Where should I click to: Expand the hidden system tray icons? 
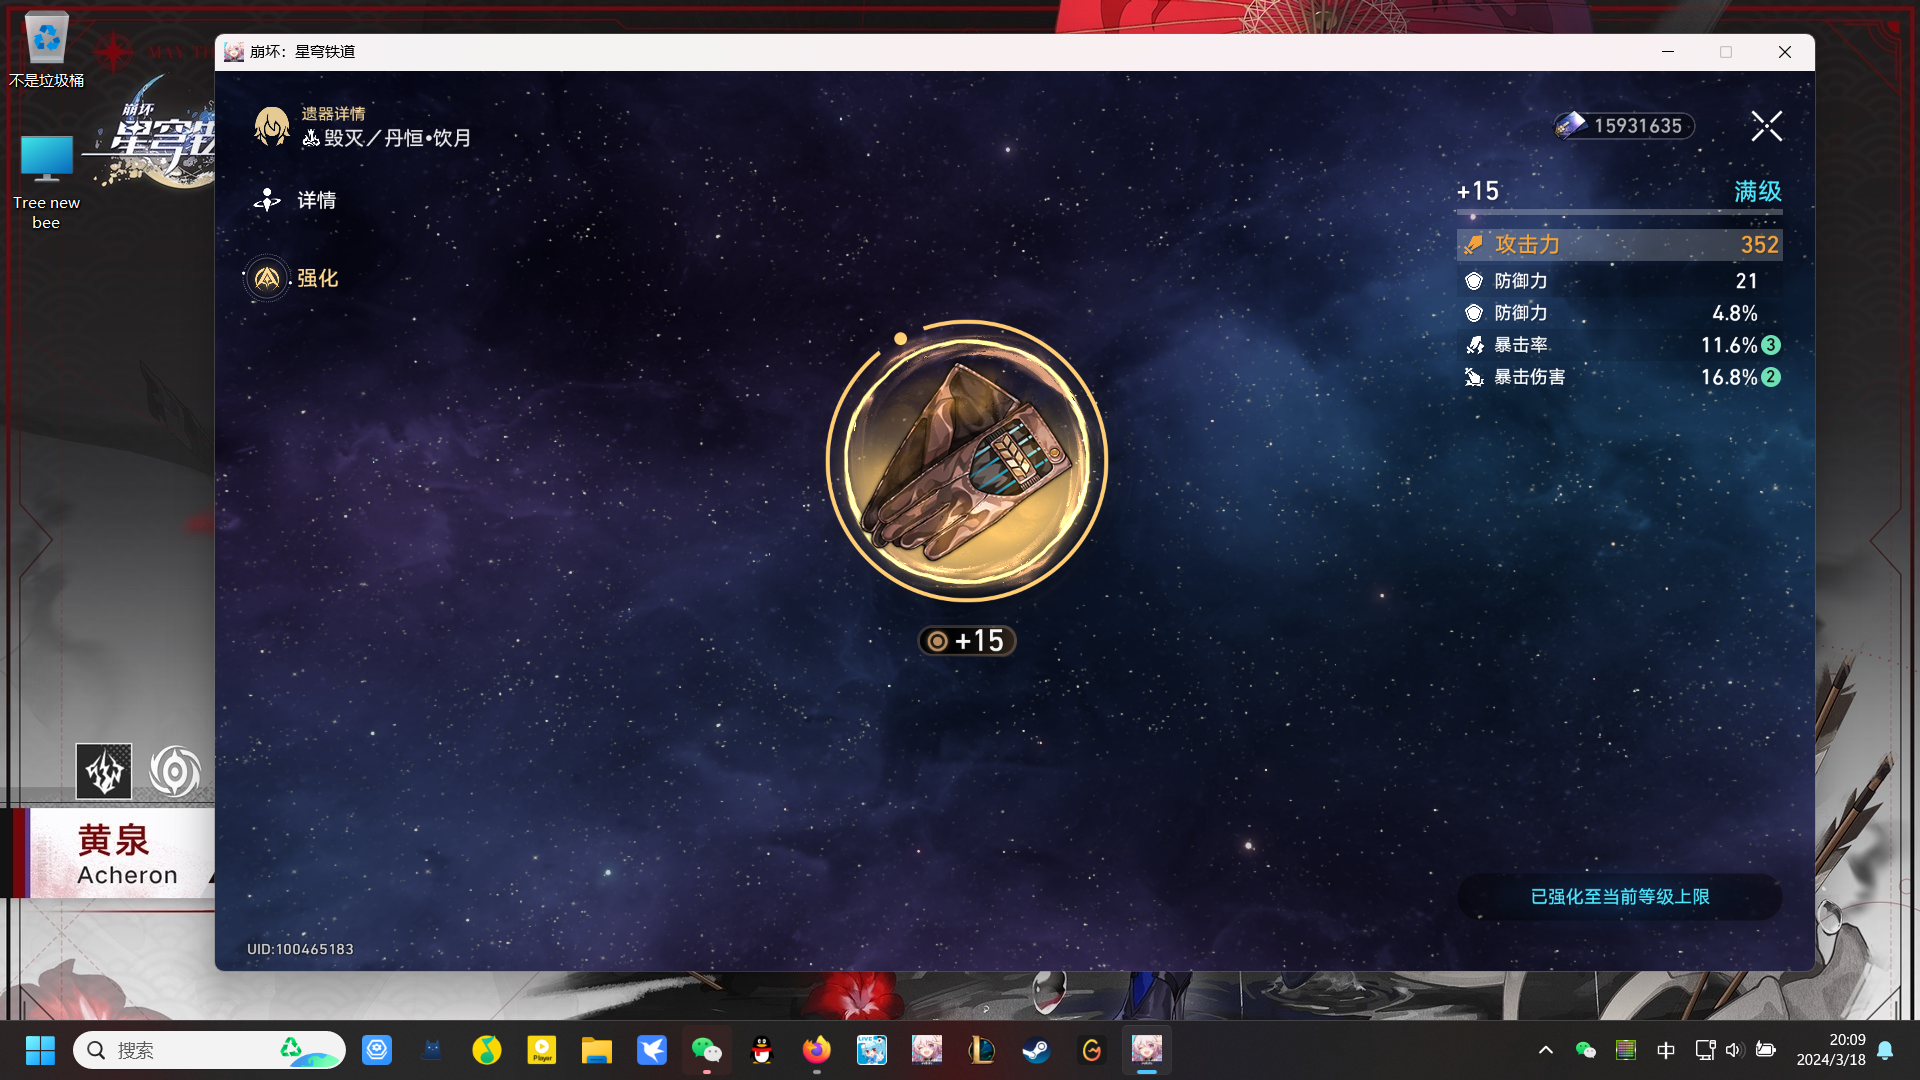[1545, 1050]
